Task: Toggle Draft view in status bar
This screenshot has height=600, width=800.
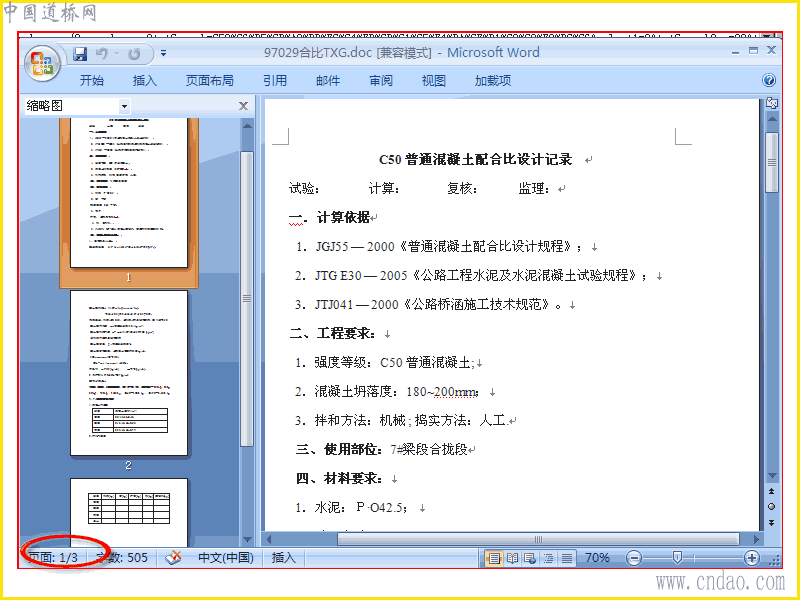Action: coord(566,558)
